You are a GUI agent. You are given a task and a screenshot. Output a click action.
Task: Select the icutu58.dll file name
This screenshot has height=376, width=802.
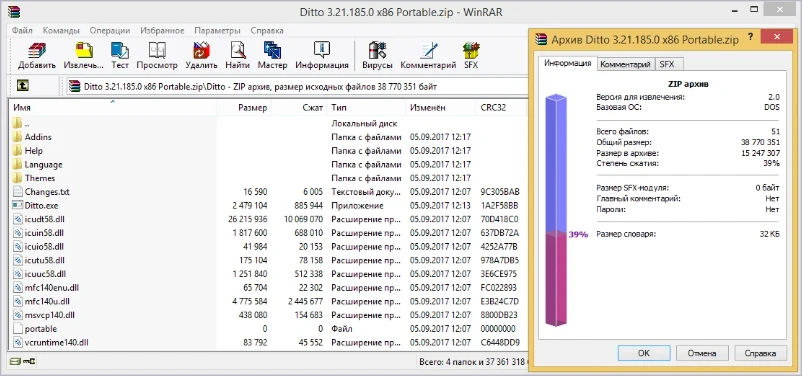[x=44, y=260]
